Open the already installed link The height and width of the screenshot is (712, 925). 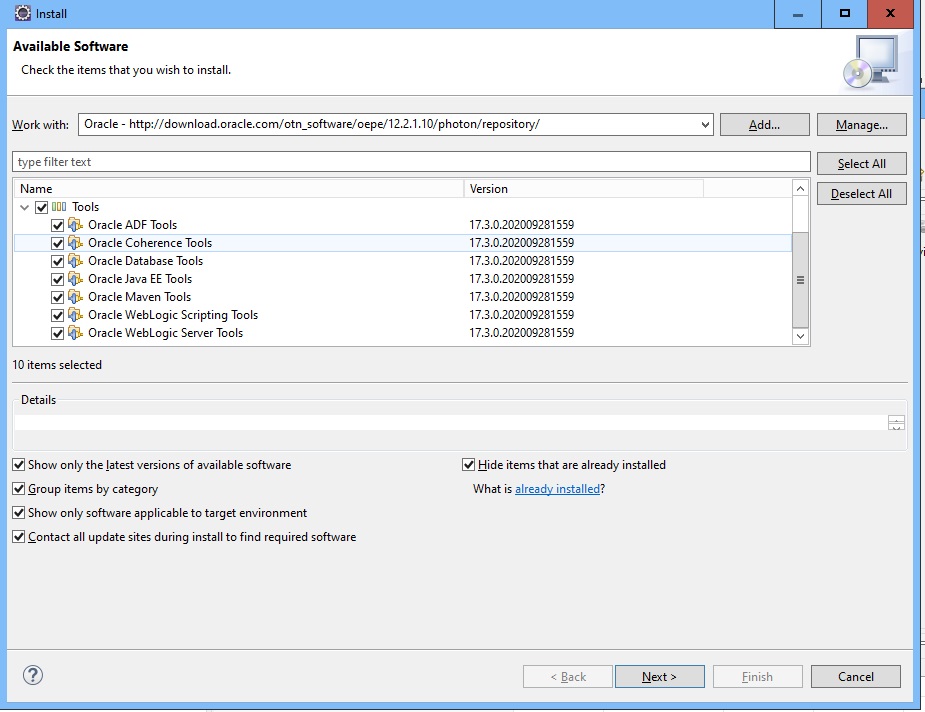557,489
